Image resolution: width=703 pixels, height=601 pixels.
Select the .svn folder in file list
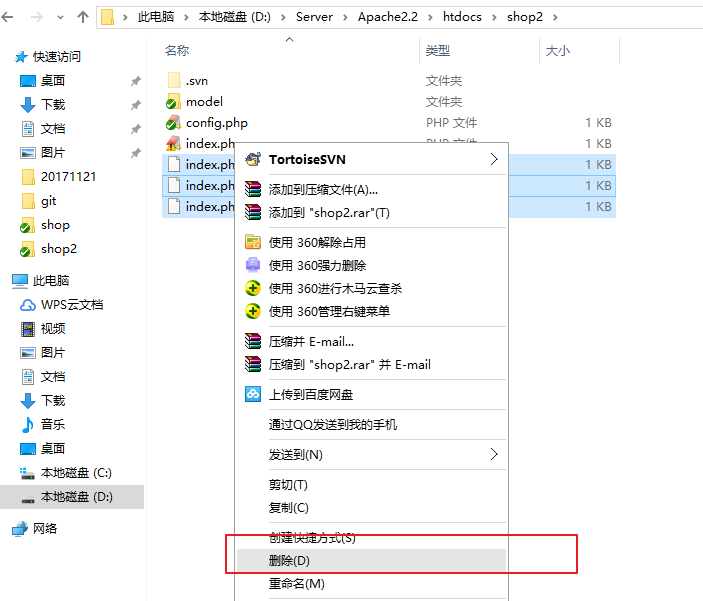pos(196,80)
